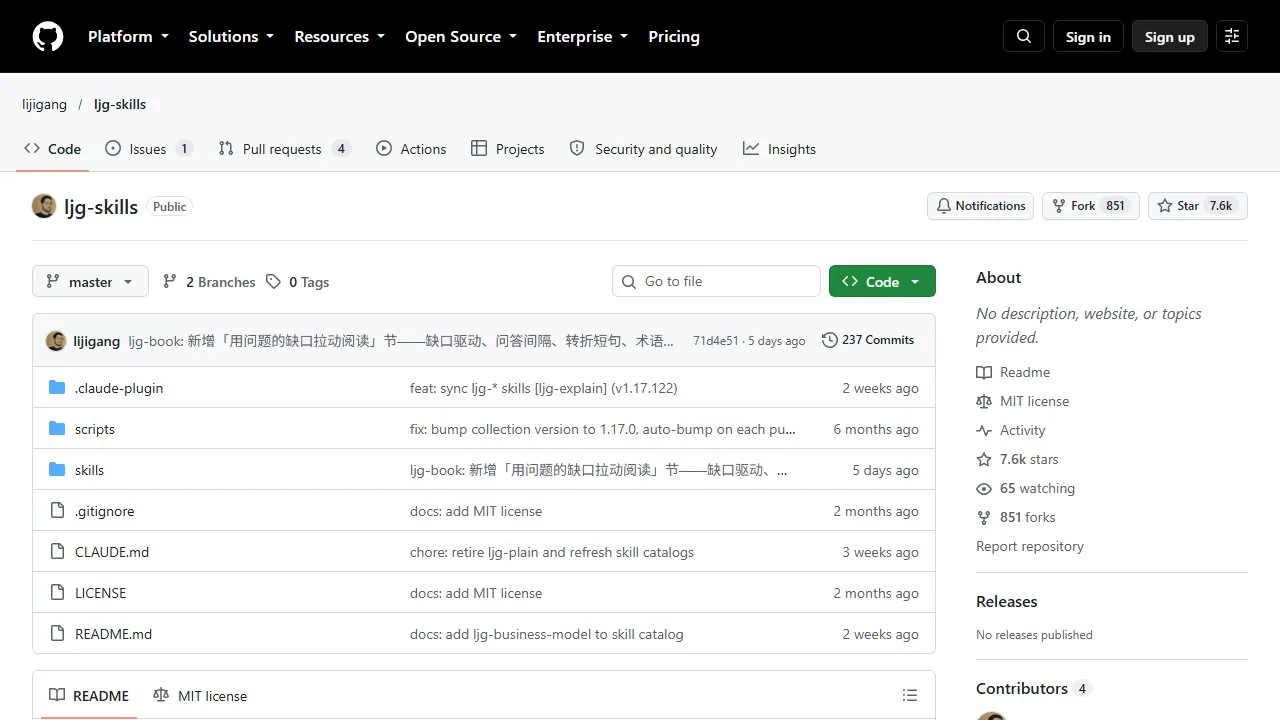Open the 237 Commits link

pos(868,340)
